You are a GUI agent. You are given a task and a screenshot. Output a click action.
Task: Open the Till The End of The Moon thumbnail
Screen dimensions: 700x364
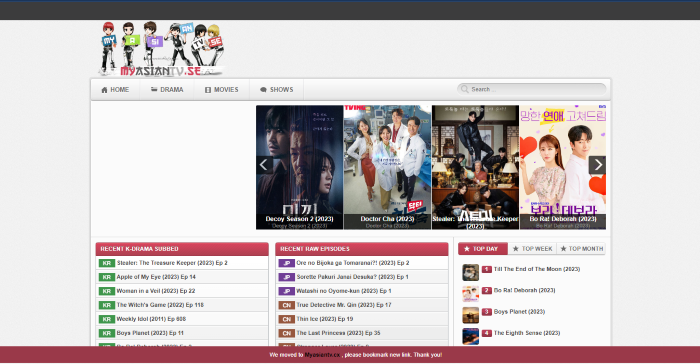pos(471,272)
